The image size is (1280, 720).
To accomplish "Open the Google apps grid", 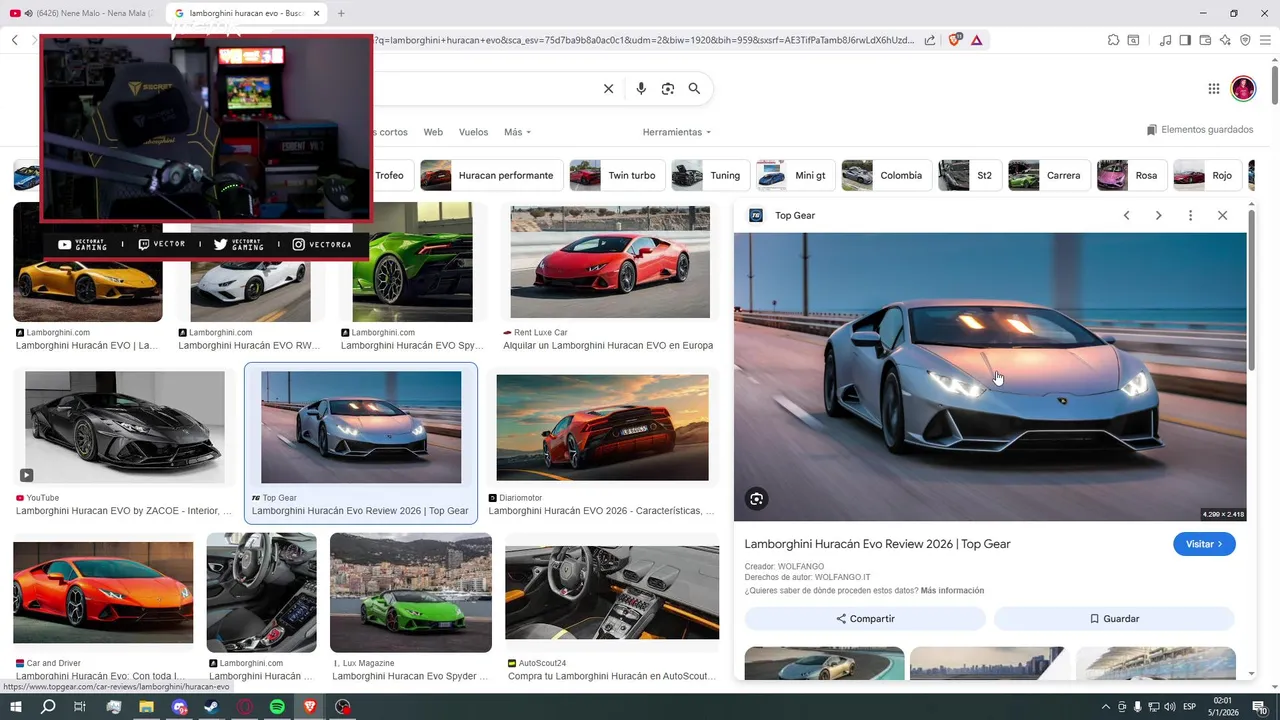I will [1214, 89].
